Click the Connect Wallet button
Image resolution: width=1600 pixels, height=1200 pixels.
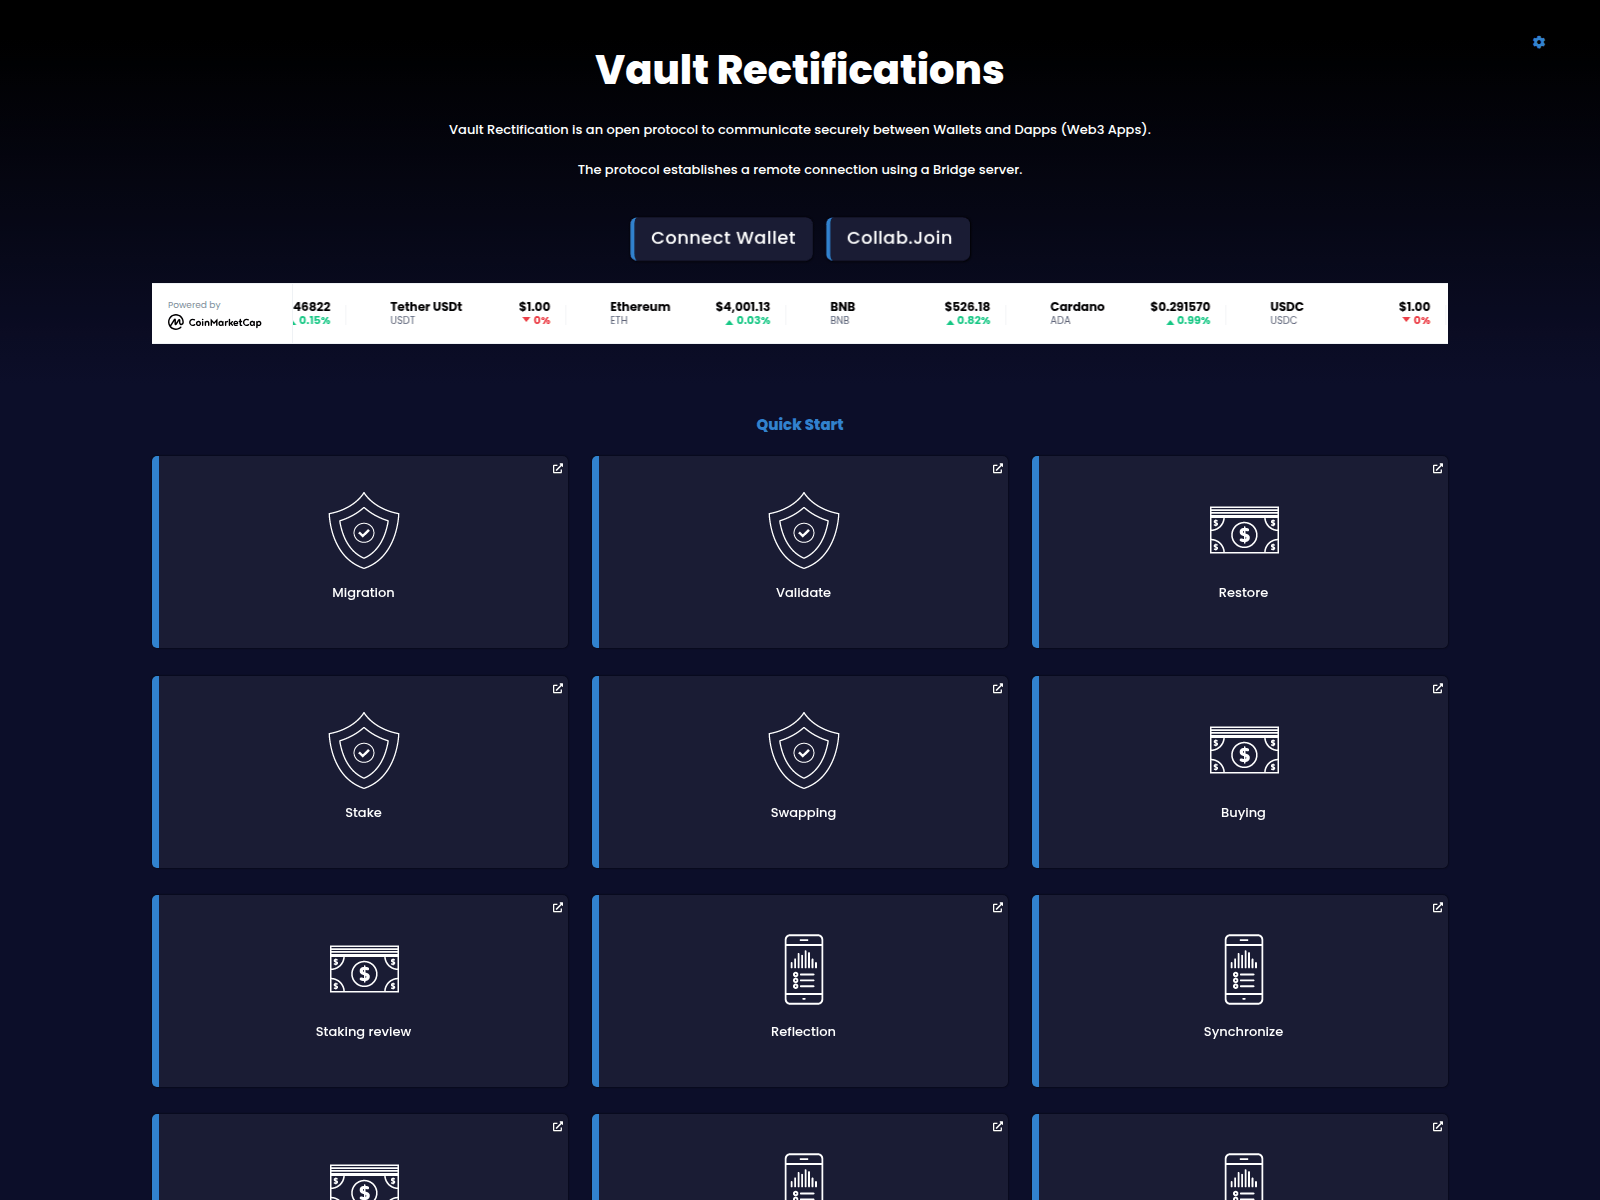tap(722, 238)
